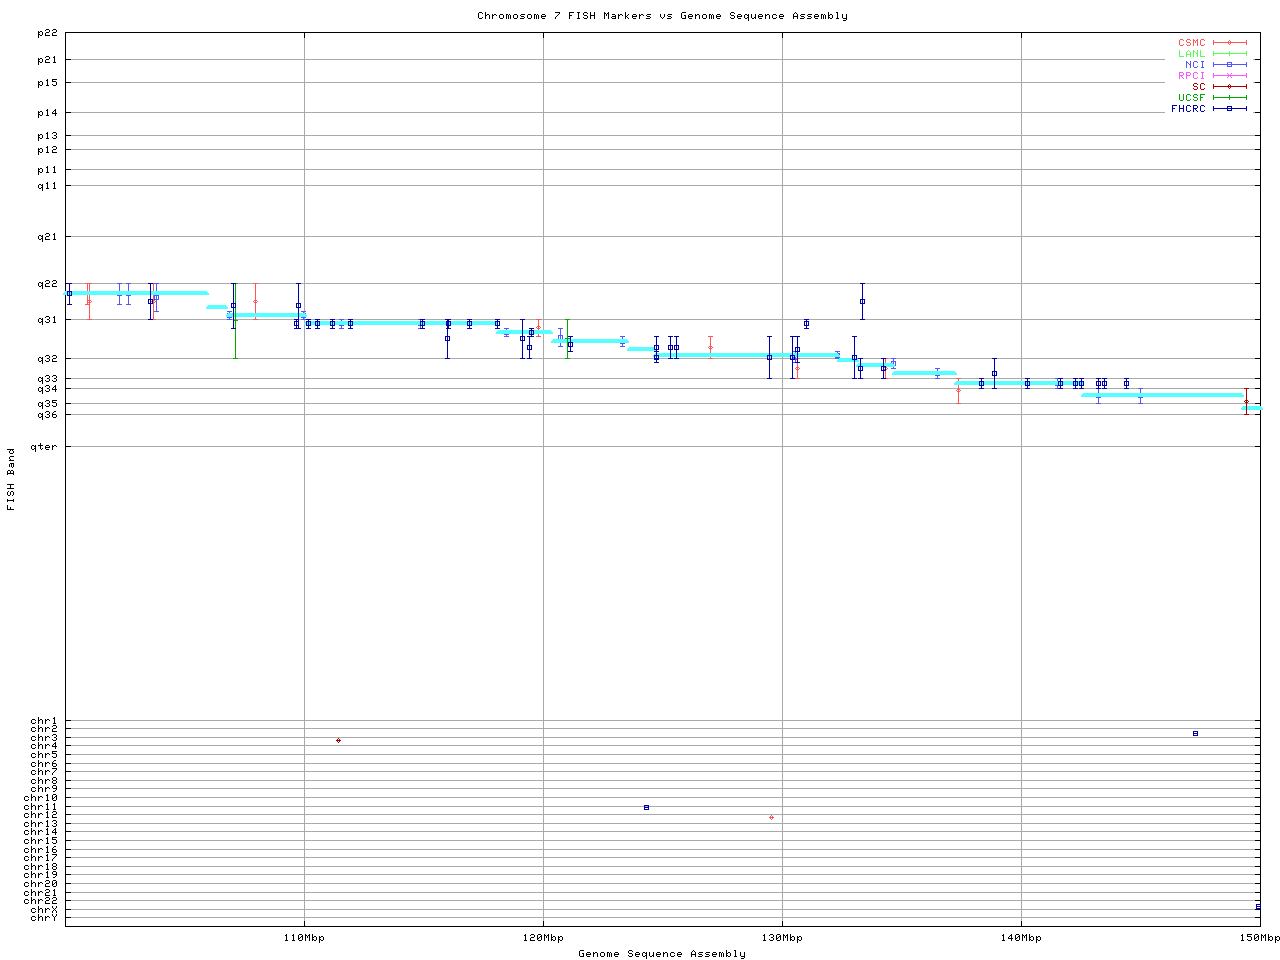The width and height of the screenshot is (1280, 960).
Task: Select the blue square marker on chr11 row
Action: point(646,807)
